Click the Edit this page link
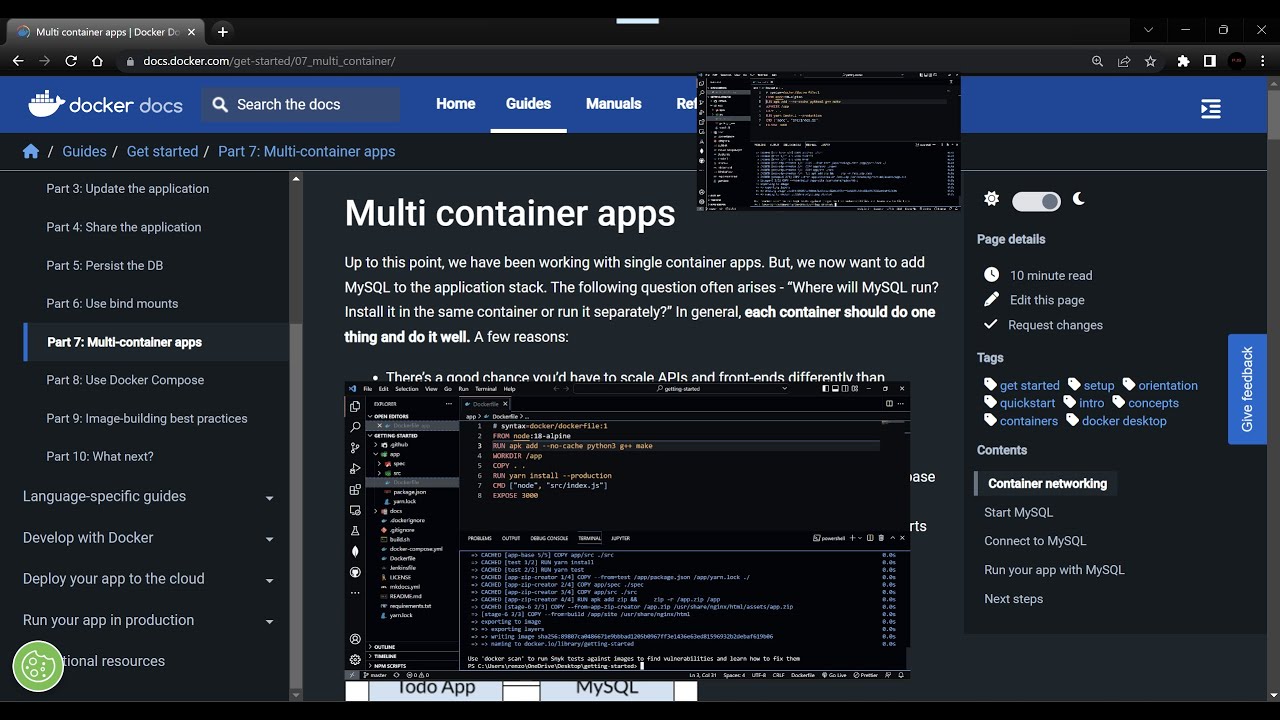The image size is (1280, 720). 1047,300
